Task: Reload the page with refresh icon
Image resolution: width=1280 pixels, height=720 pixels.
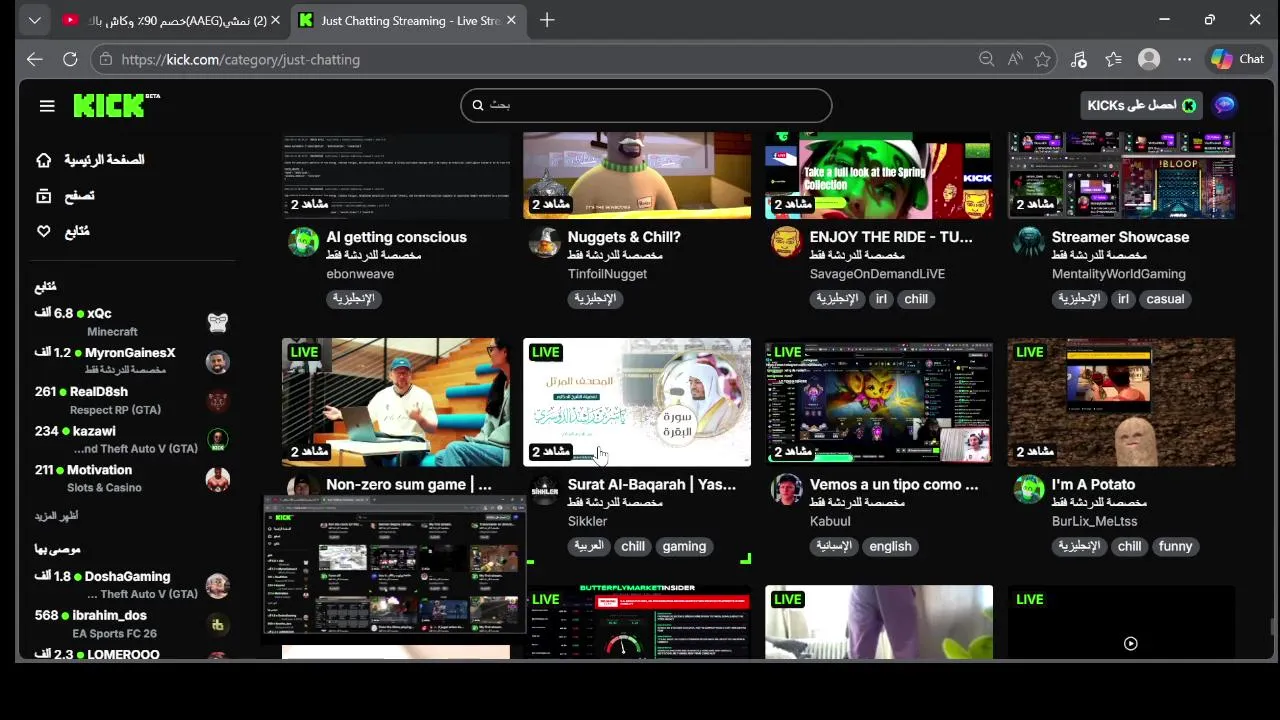Action: coord(70,59)
